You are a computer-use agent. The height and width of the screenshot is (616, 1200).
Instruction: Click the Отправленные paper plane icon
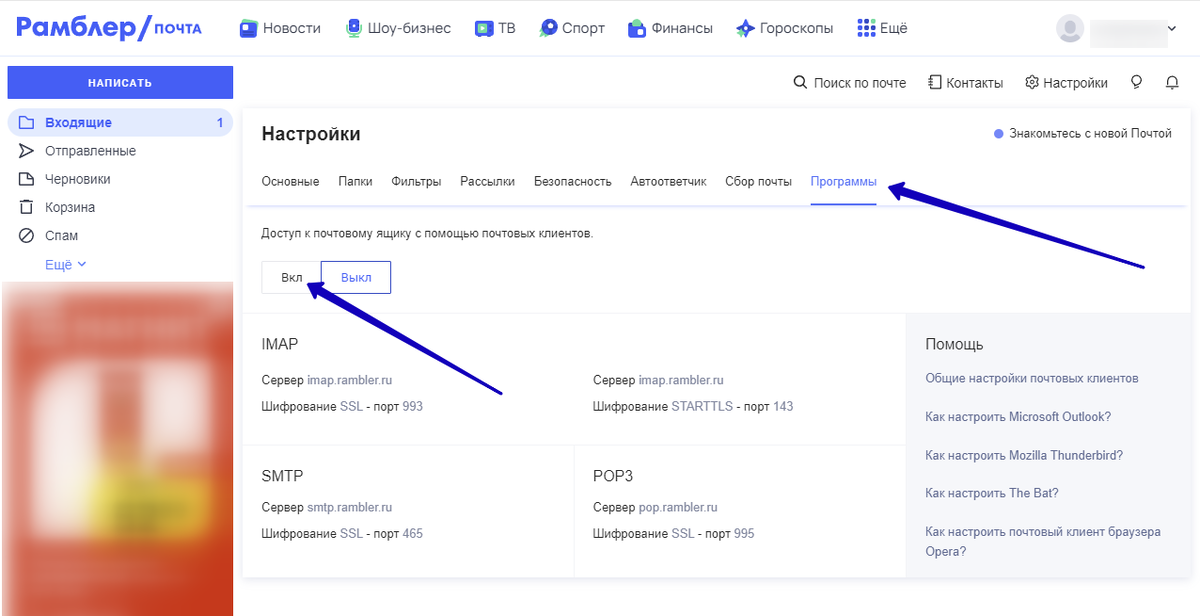point(27,151)
